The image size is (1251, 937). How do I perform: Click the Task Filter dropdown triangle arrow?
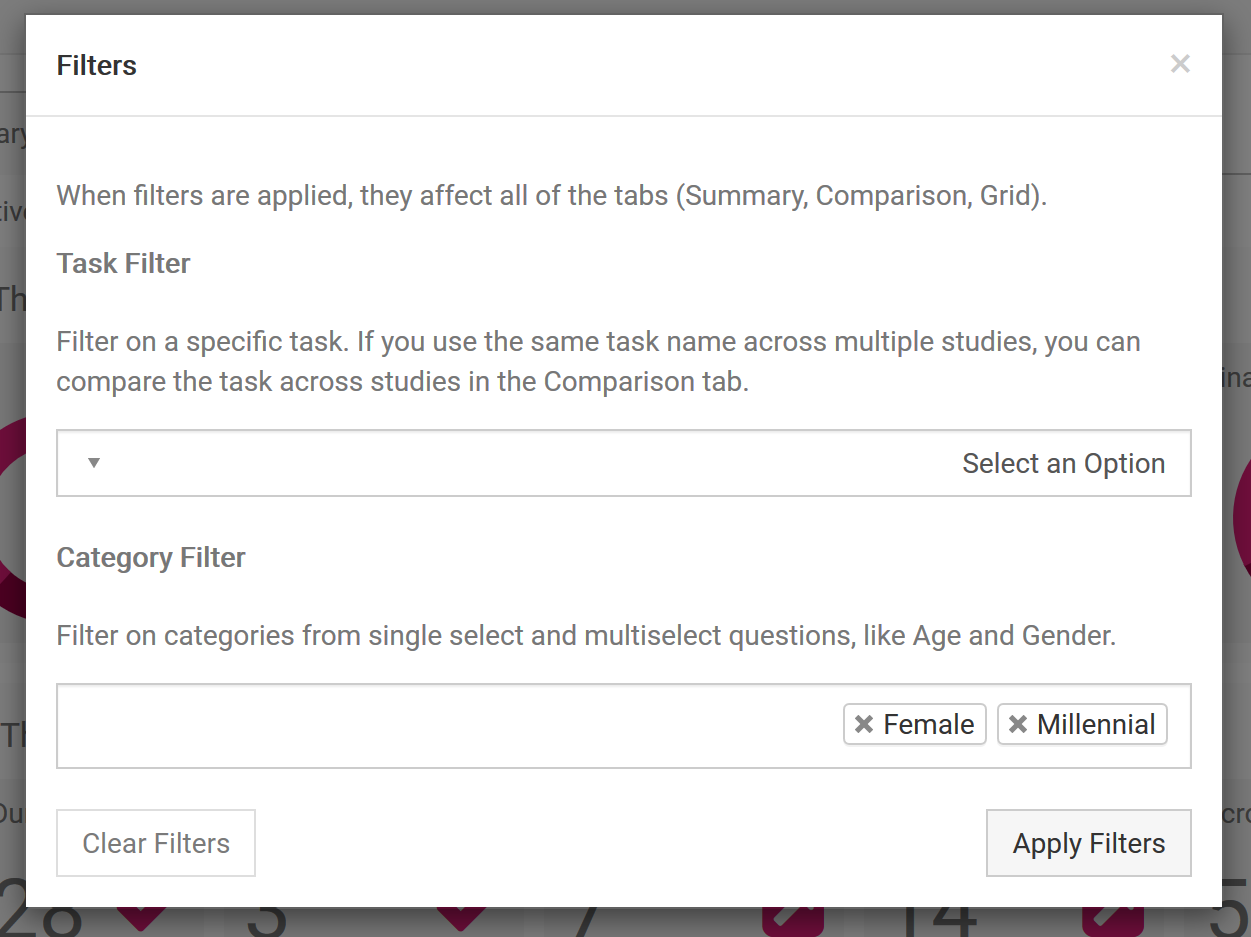point(94,463)
